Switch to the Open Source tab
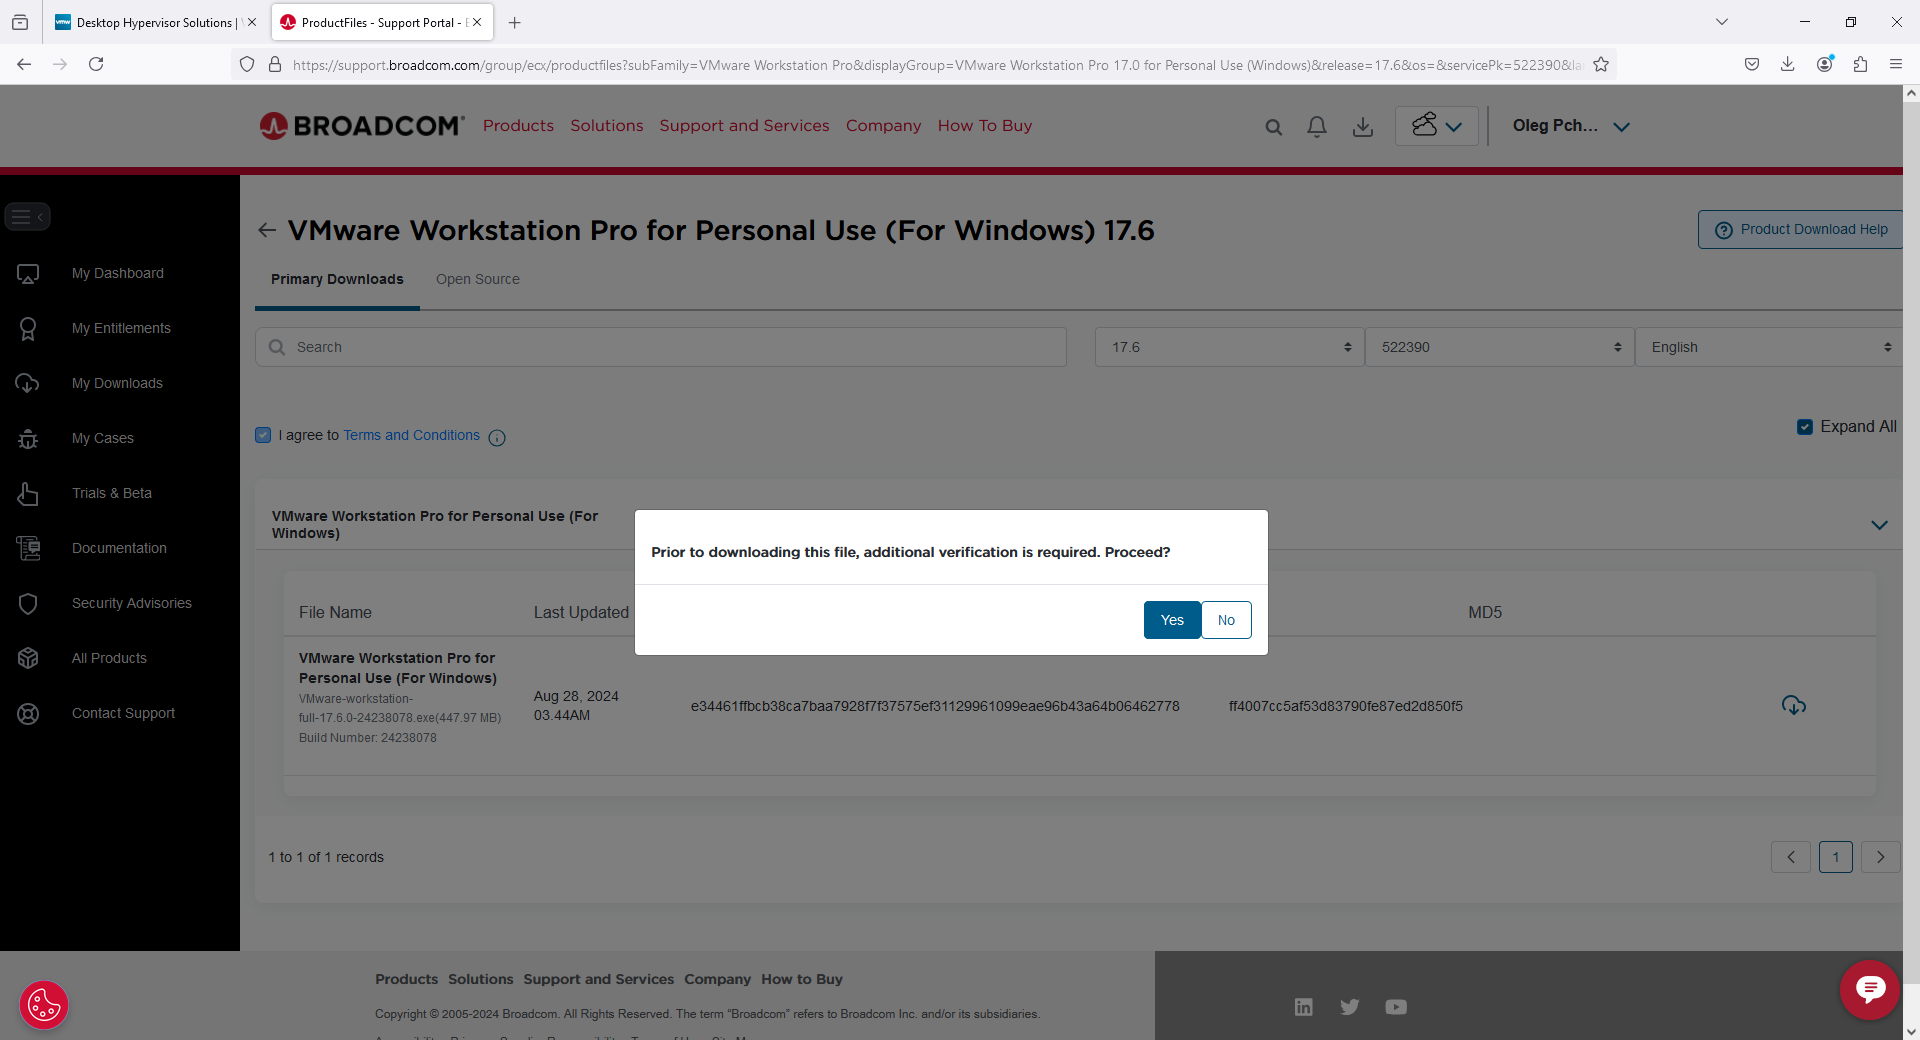 pos(478,280)
